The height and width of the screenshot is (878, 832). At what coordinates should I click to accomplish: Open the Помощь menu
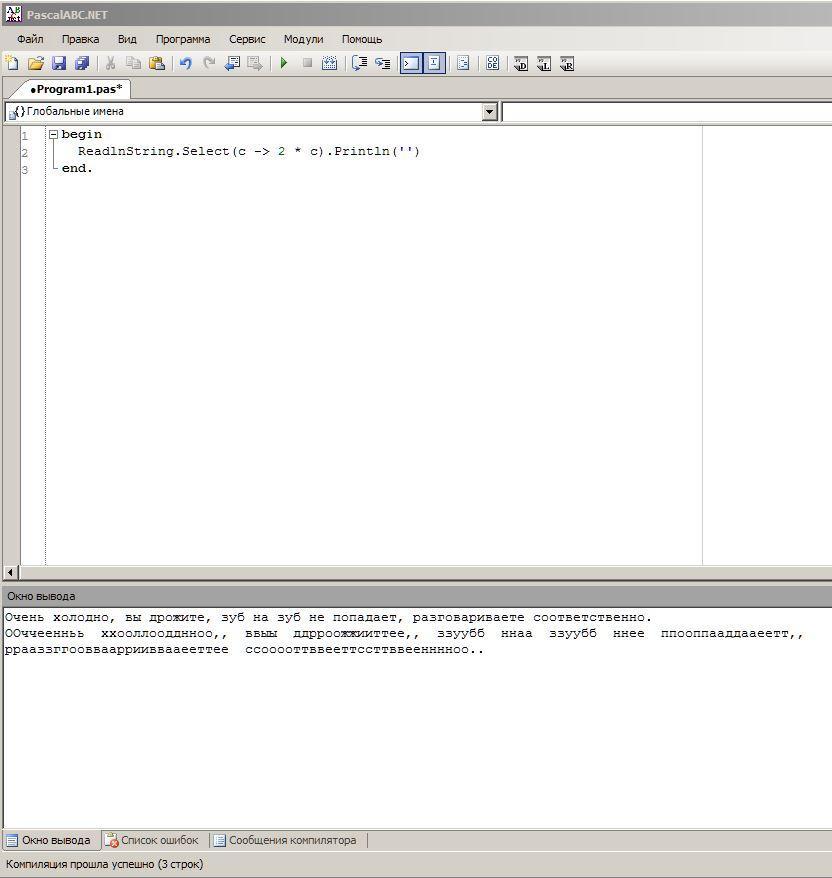pyautogui.click(x=362, y=39)
